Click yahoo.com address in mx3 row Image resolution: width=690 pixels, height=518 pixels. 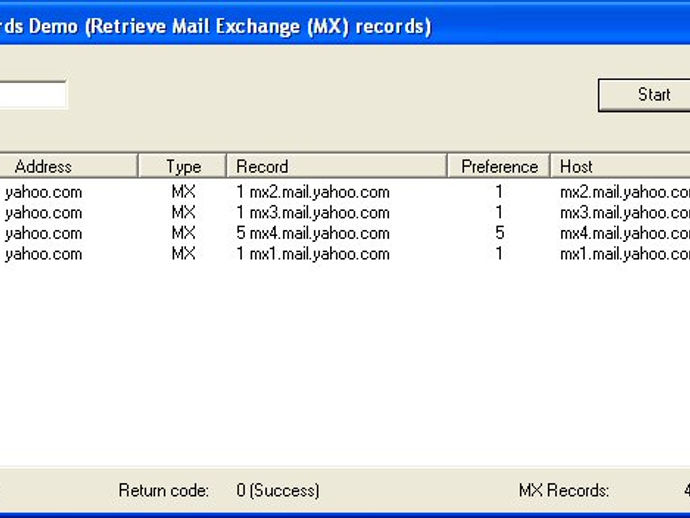point(44,213)
